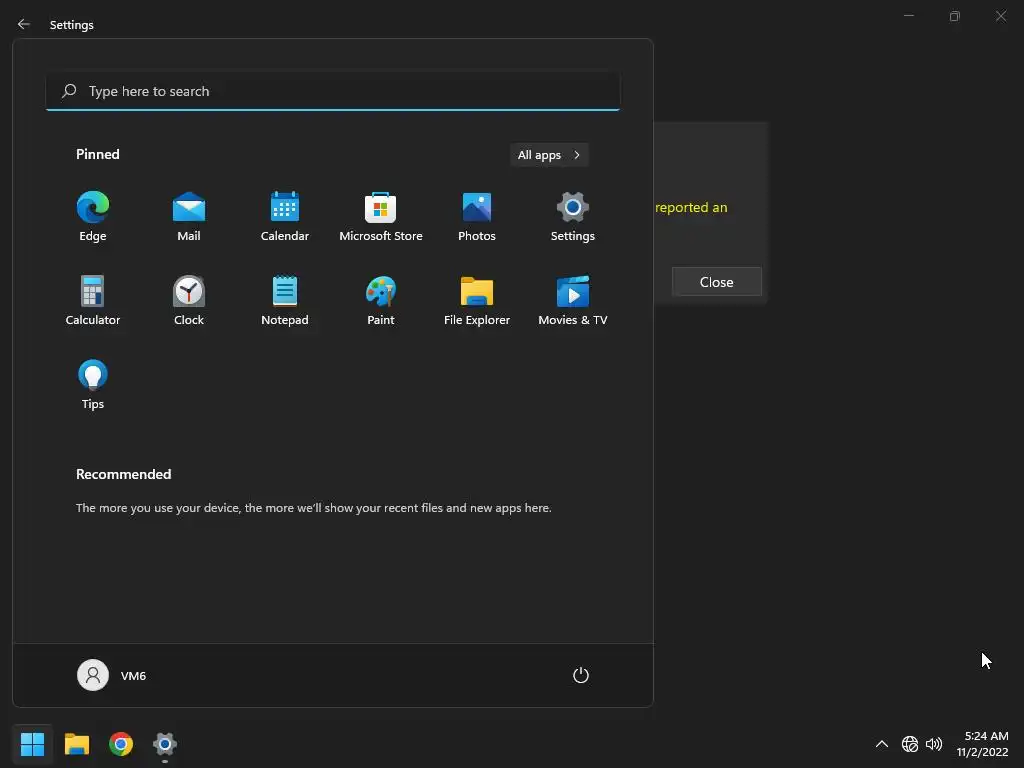1024x768 pixels.
Task: Open Microsoft Store
Action: pos(381,216)
